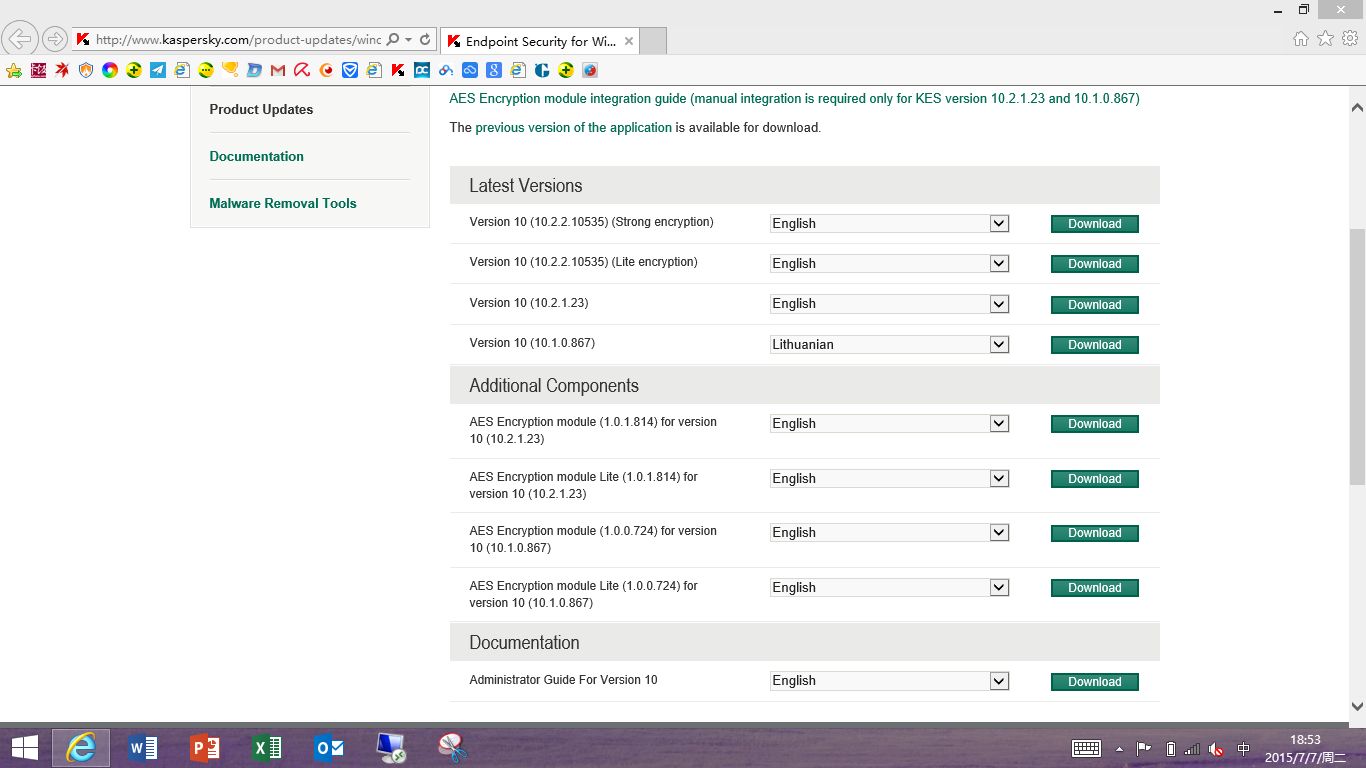Viewport: 1366px width, 768px height.
Task: Open the Avira red umbrella bookmark
Action: pyautogui.click(x=302, y=70)
